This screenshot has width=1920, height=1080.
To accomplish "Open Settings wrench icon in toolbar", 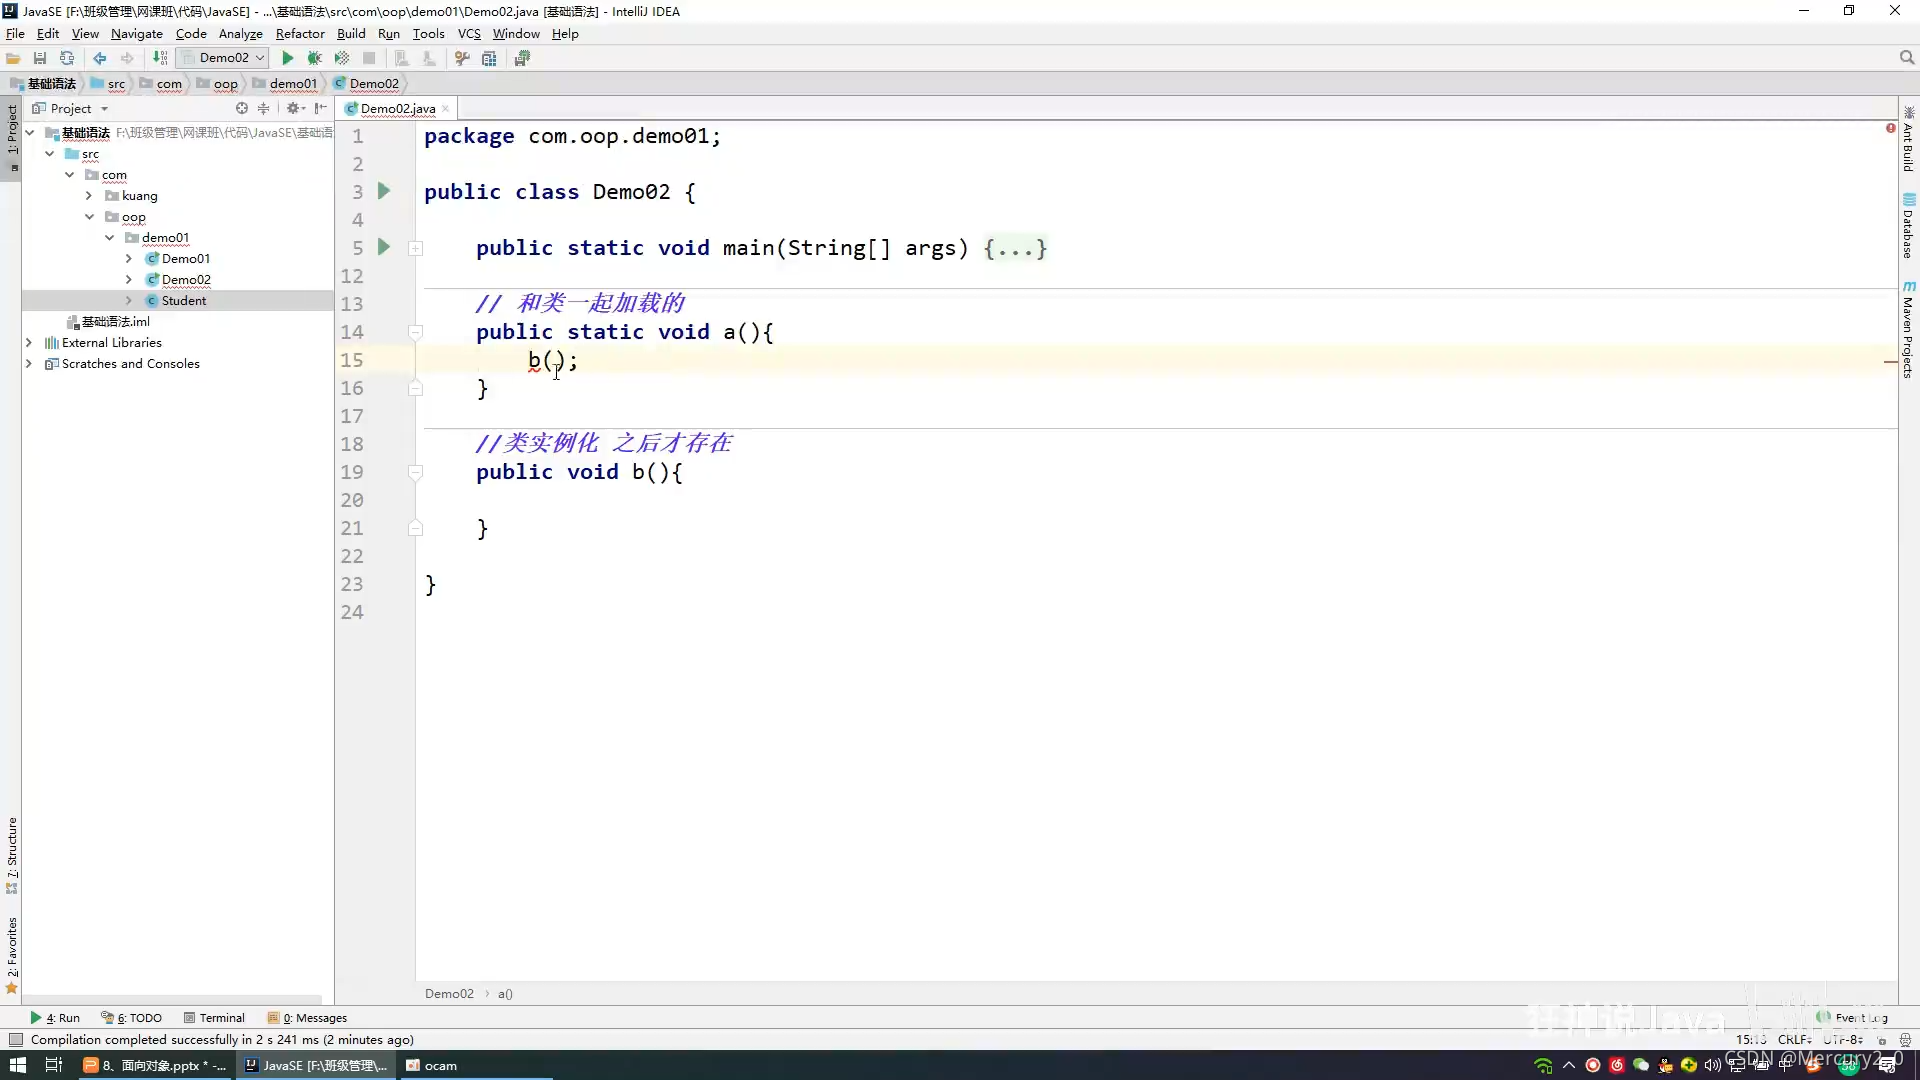I will pos(462,58).
